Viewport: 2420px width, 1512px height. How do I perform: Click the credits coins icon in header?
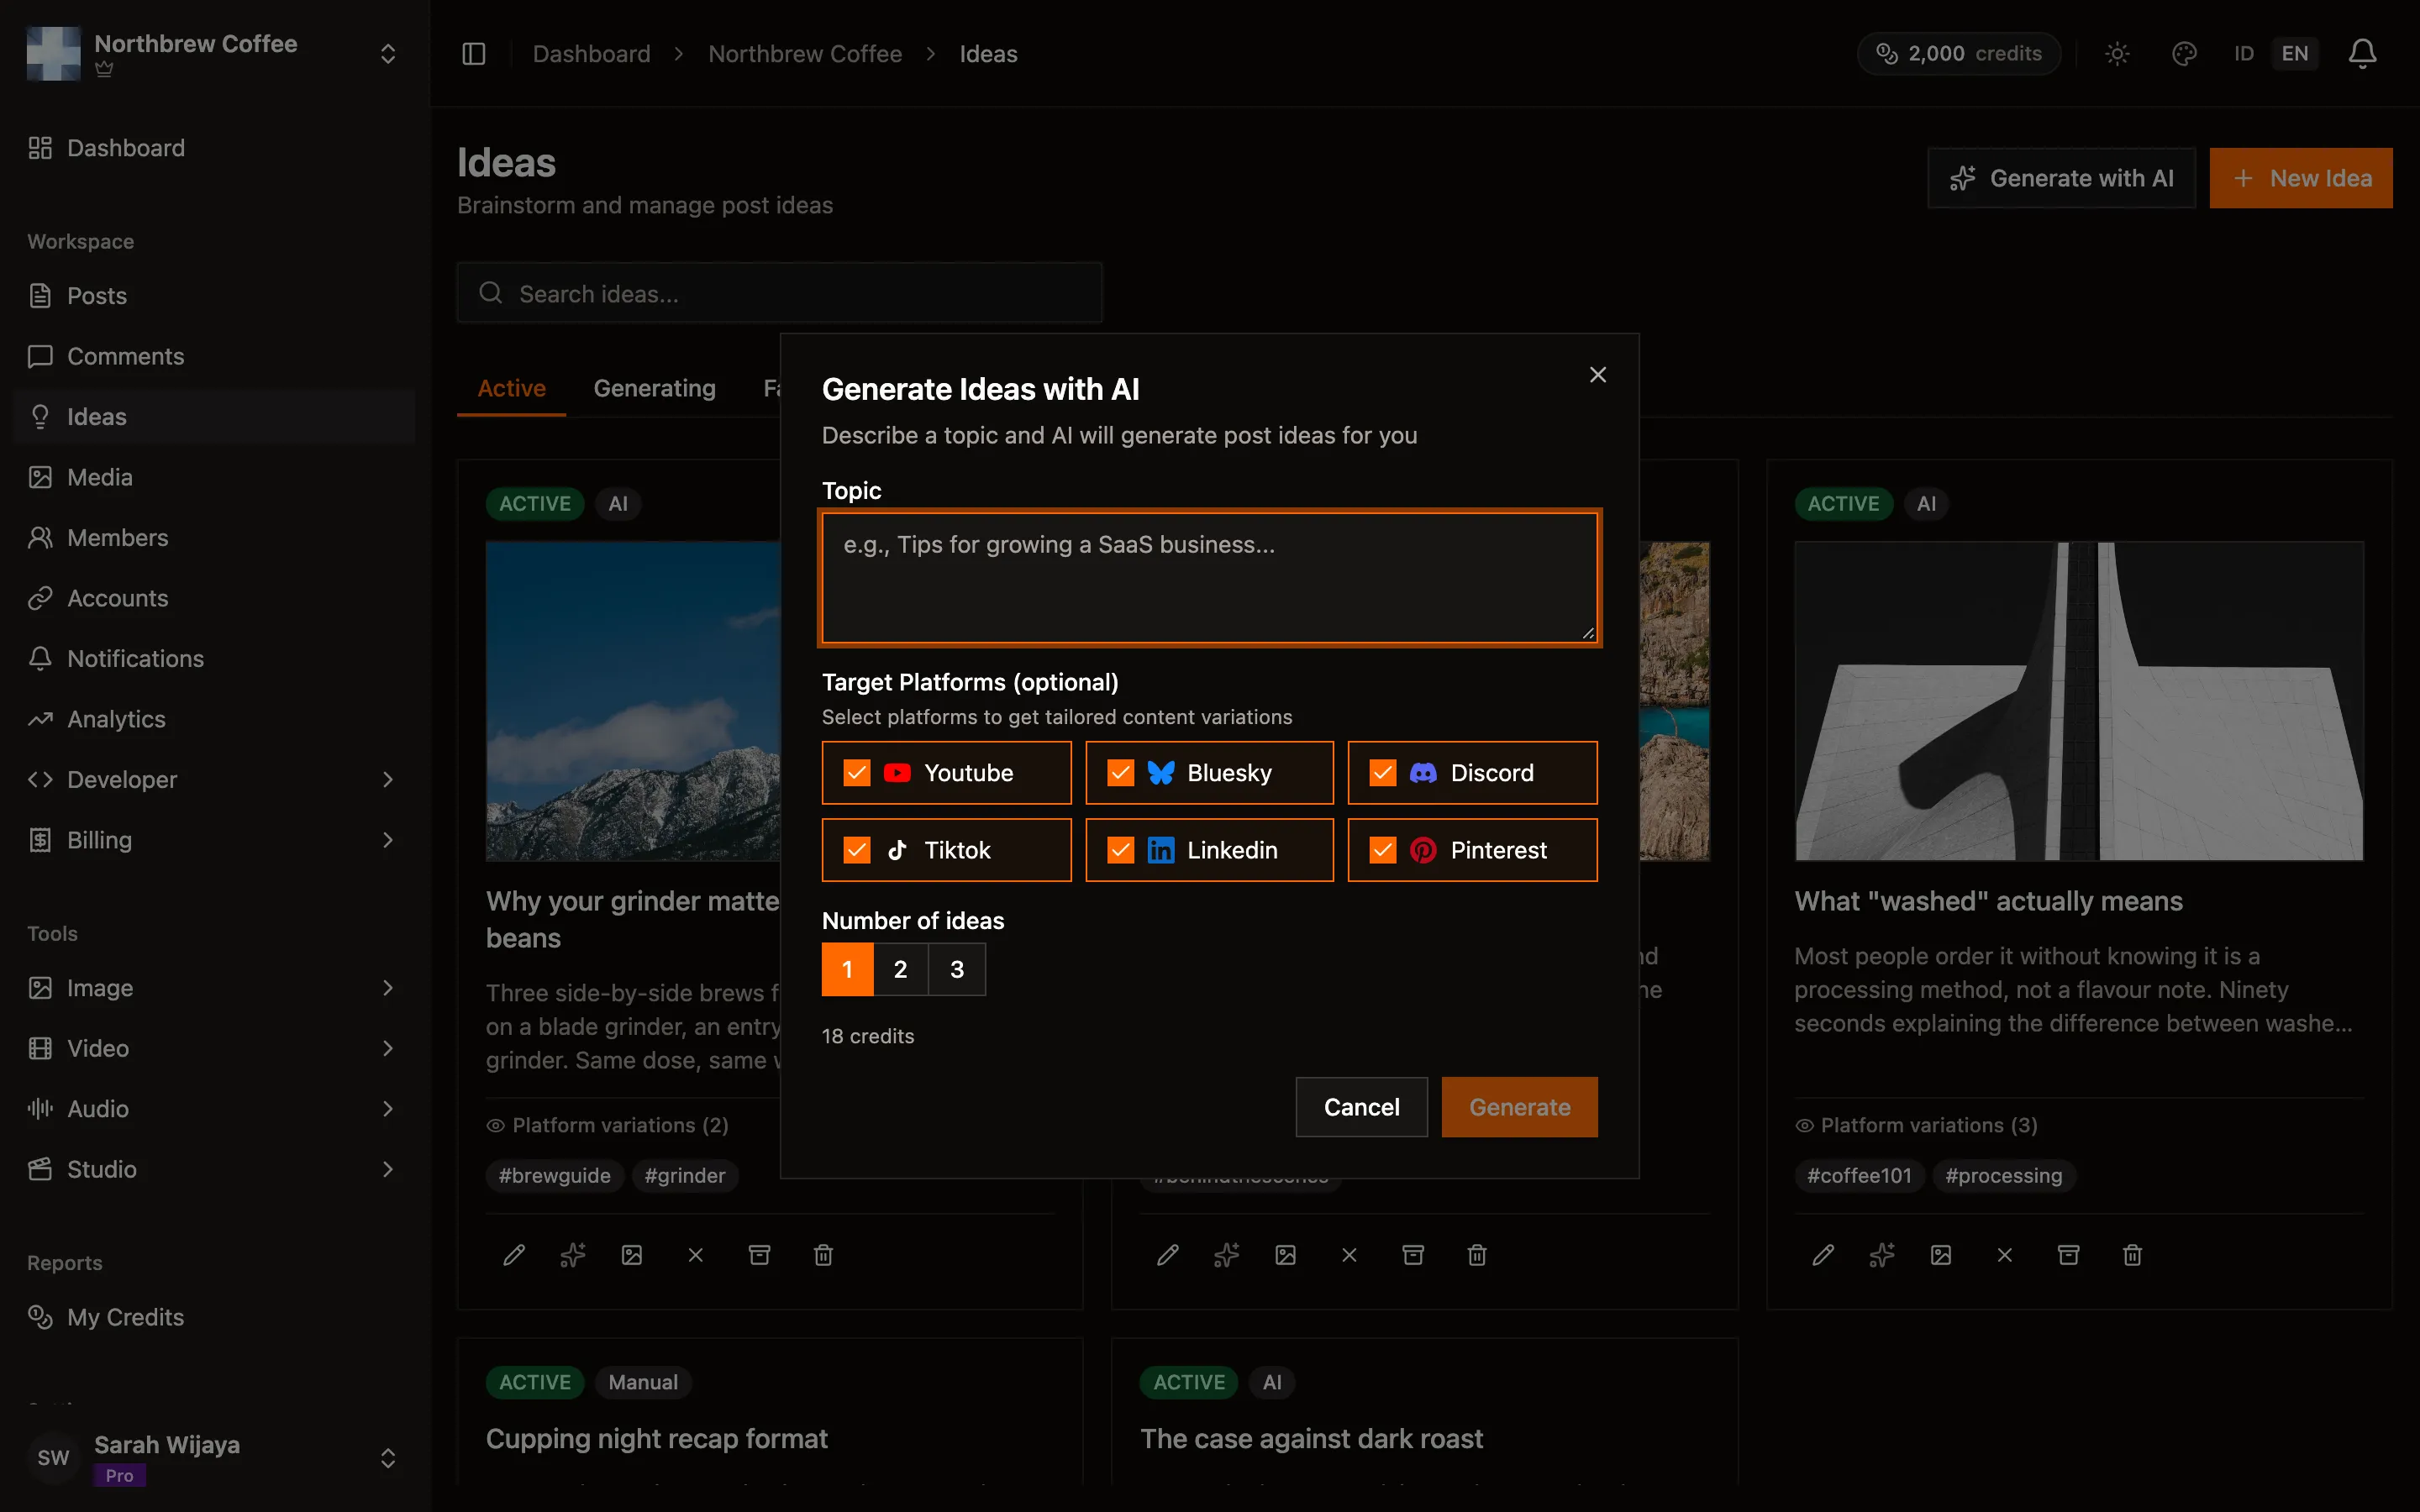[x=1887, y=54]
